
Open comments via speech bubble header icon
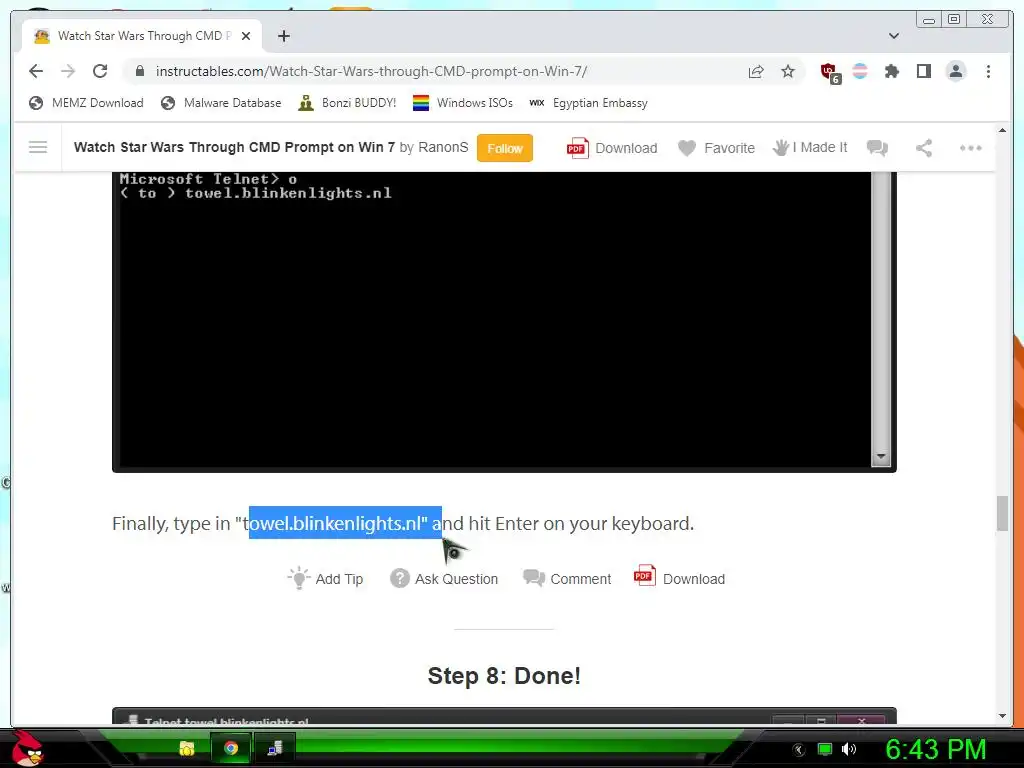(877, 148)
